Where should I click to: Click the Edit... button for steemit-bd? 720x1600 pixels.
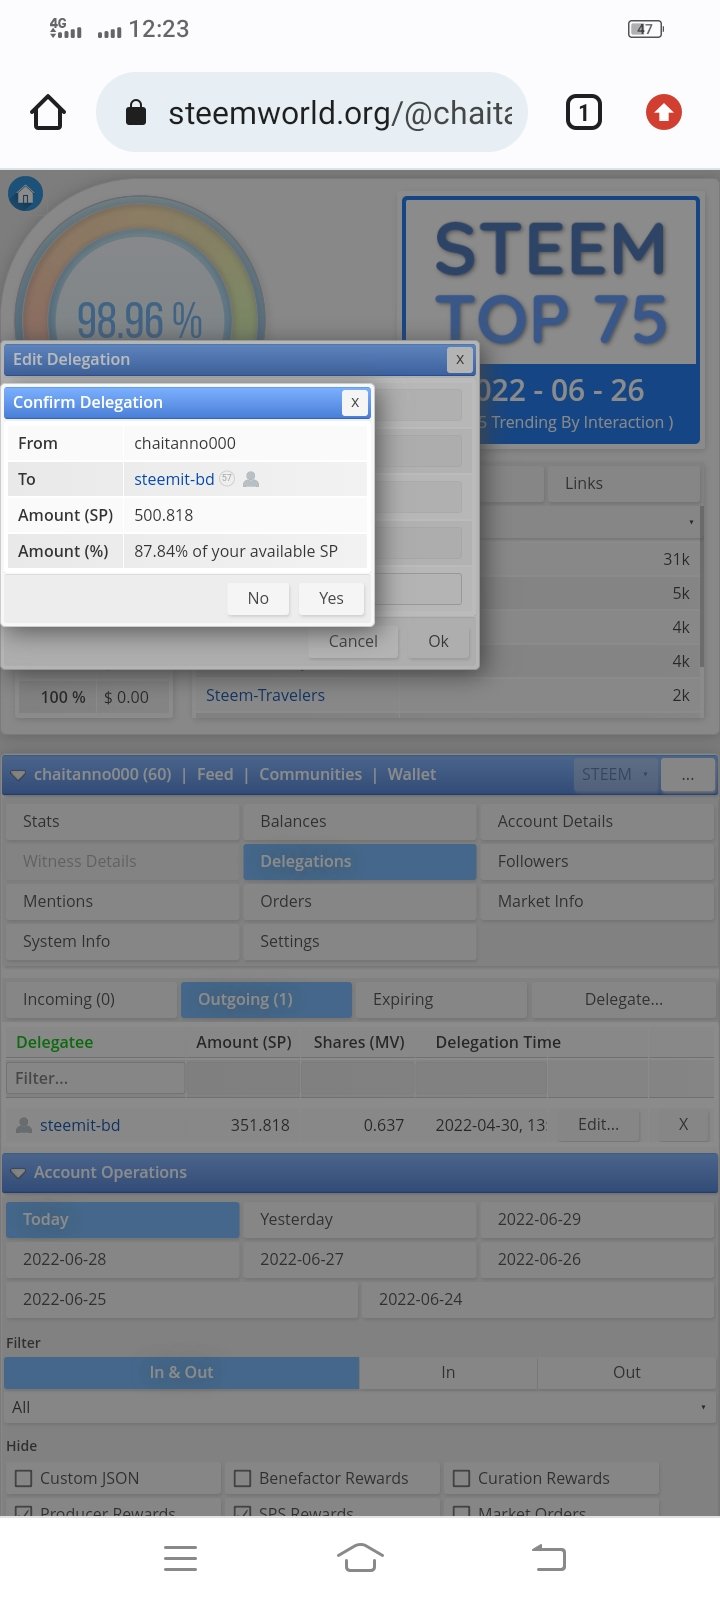[x=598, y=1124]
